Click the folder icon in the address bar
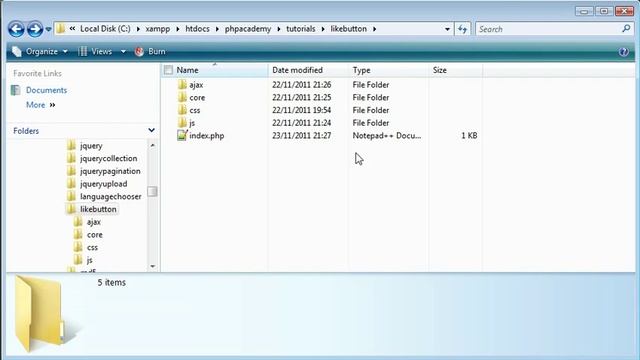The width and height of the screenshot is (640, 360). click(x=60, y=29)
